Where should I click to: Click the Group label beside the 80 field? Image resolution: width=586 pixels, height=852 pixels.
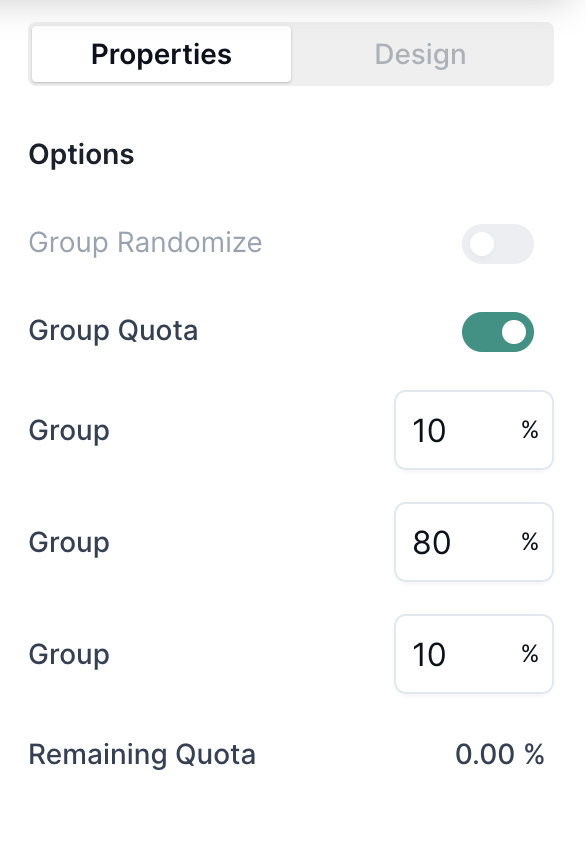pos(69,542)
